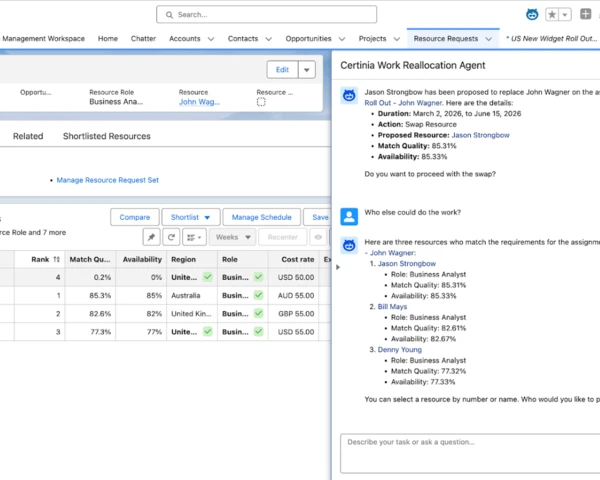Viewport: 600px width, 480px height.
Task: Click the search box
Action: click(266, 15)
